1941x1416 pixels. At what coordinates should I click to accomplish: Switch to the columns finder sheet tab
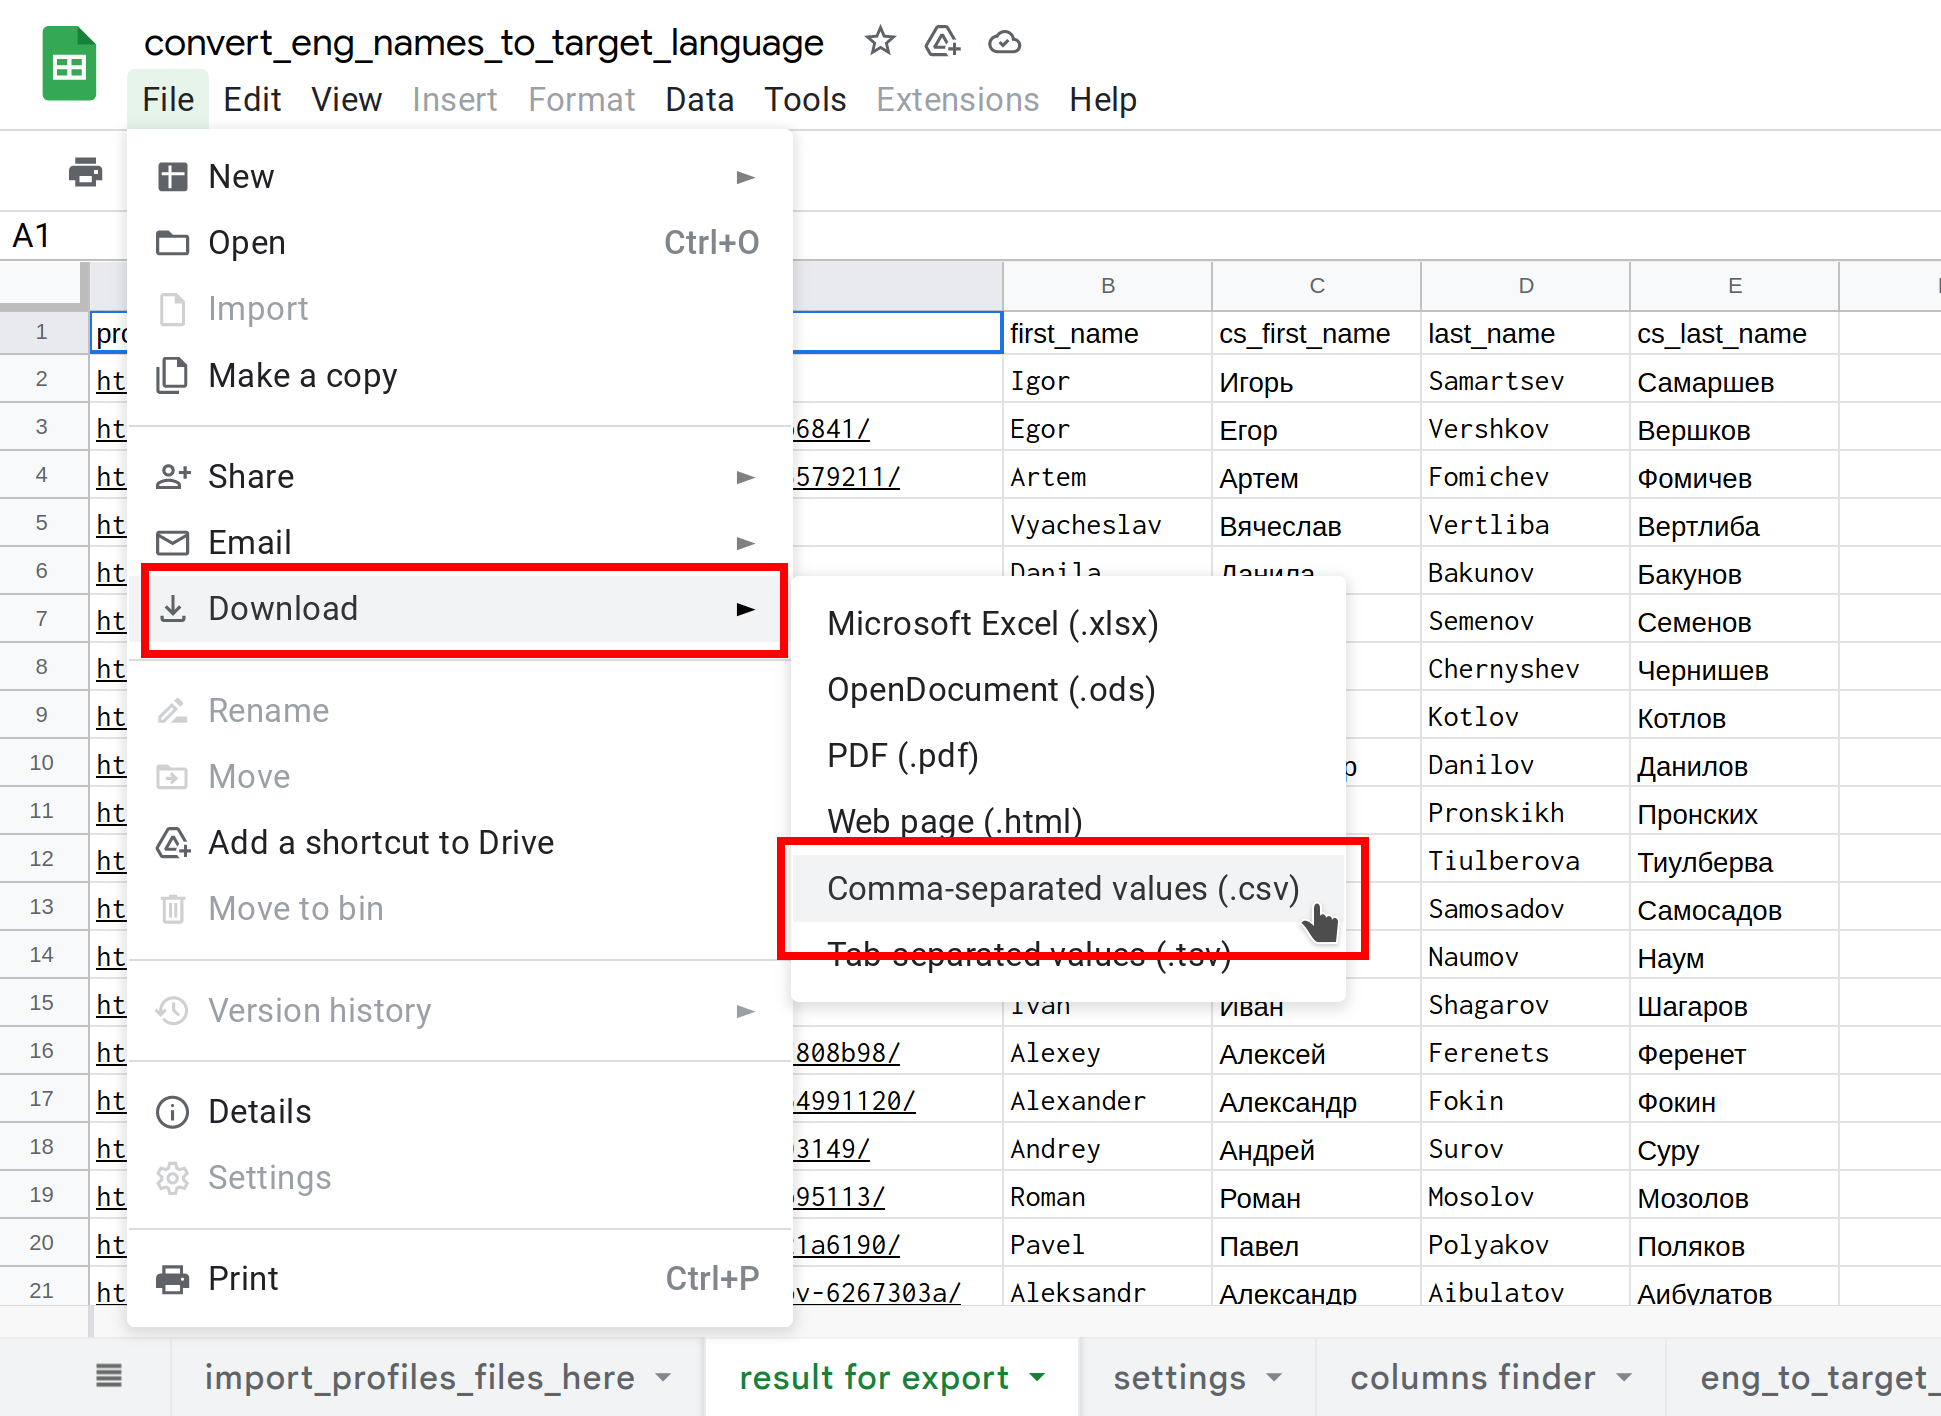pyautogui.click(x=1472, y=1377)
